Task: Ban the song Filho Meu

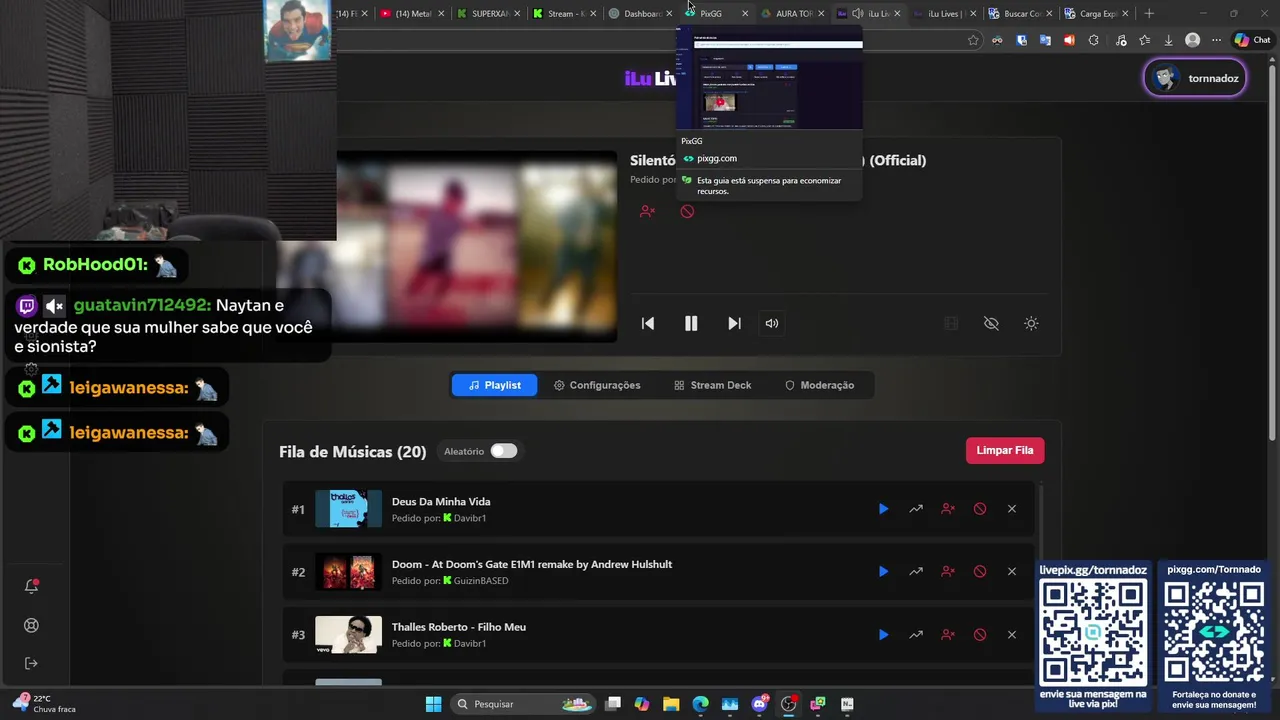Action: (980, 635)
